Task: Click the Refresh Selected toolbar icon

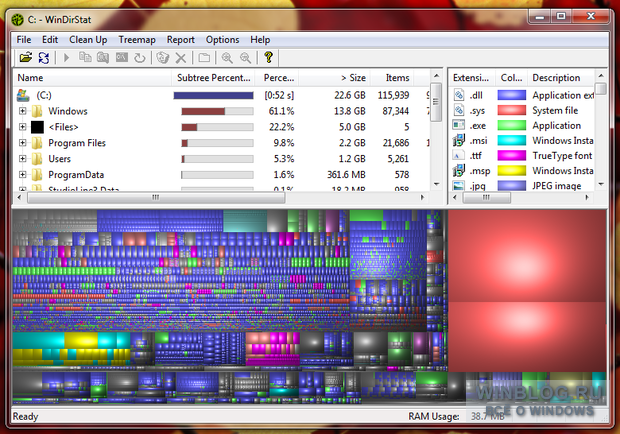Action: click(x=139, y=58)
